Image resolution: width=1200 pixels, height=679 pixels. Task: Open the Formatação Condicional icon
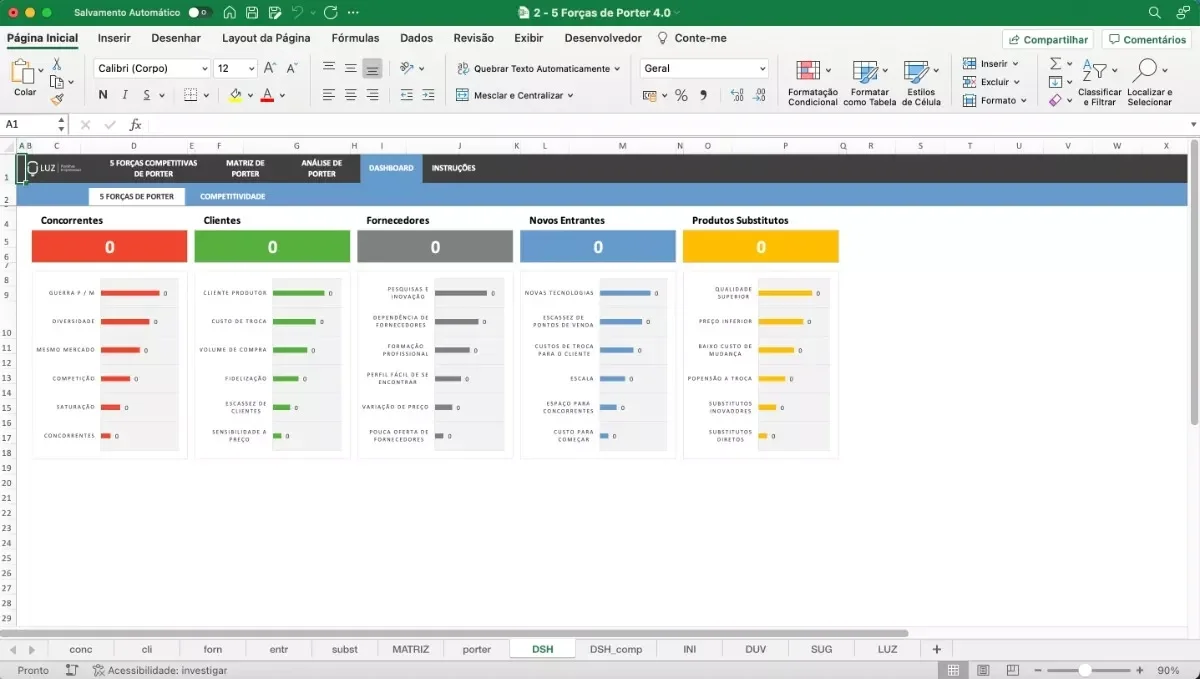coord(808,71)
